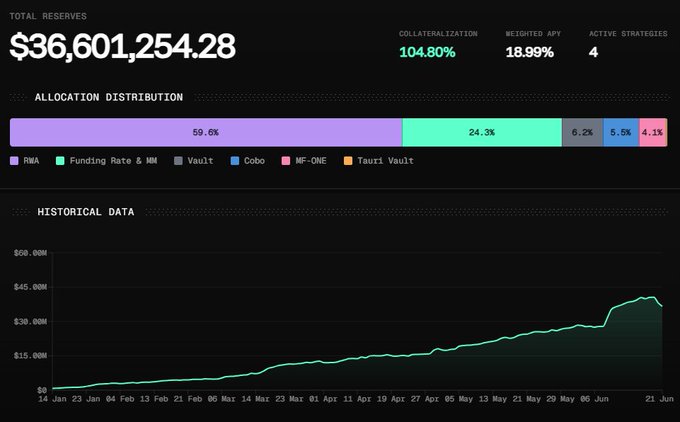Click the 21 Feb x-axis date

coord(188,399)
